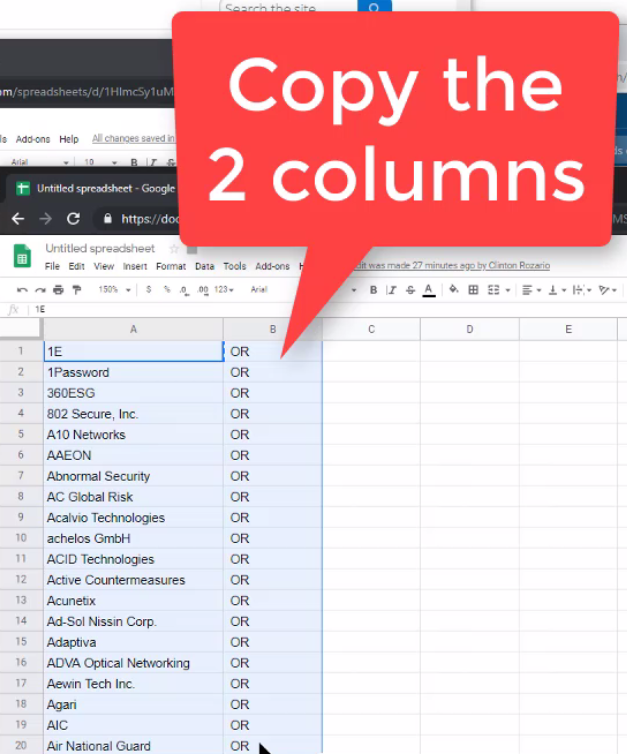Star the Untitled spreadsheet
627x754 pixels.
tap(174, 249)
